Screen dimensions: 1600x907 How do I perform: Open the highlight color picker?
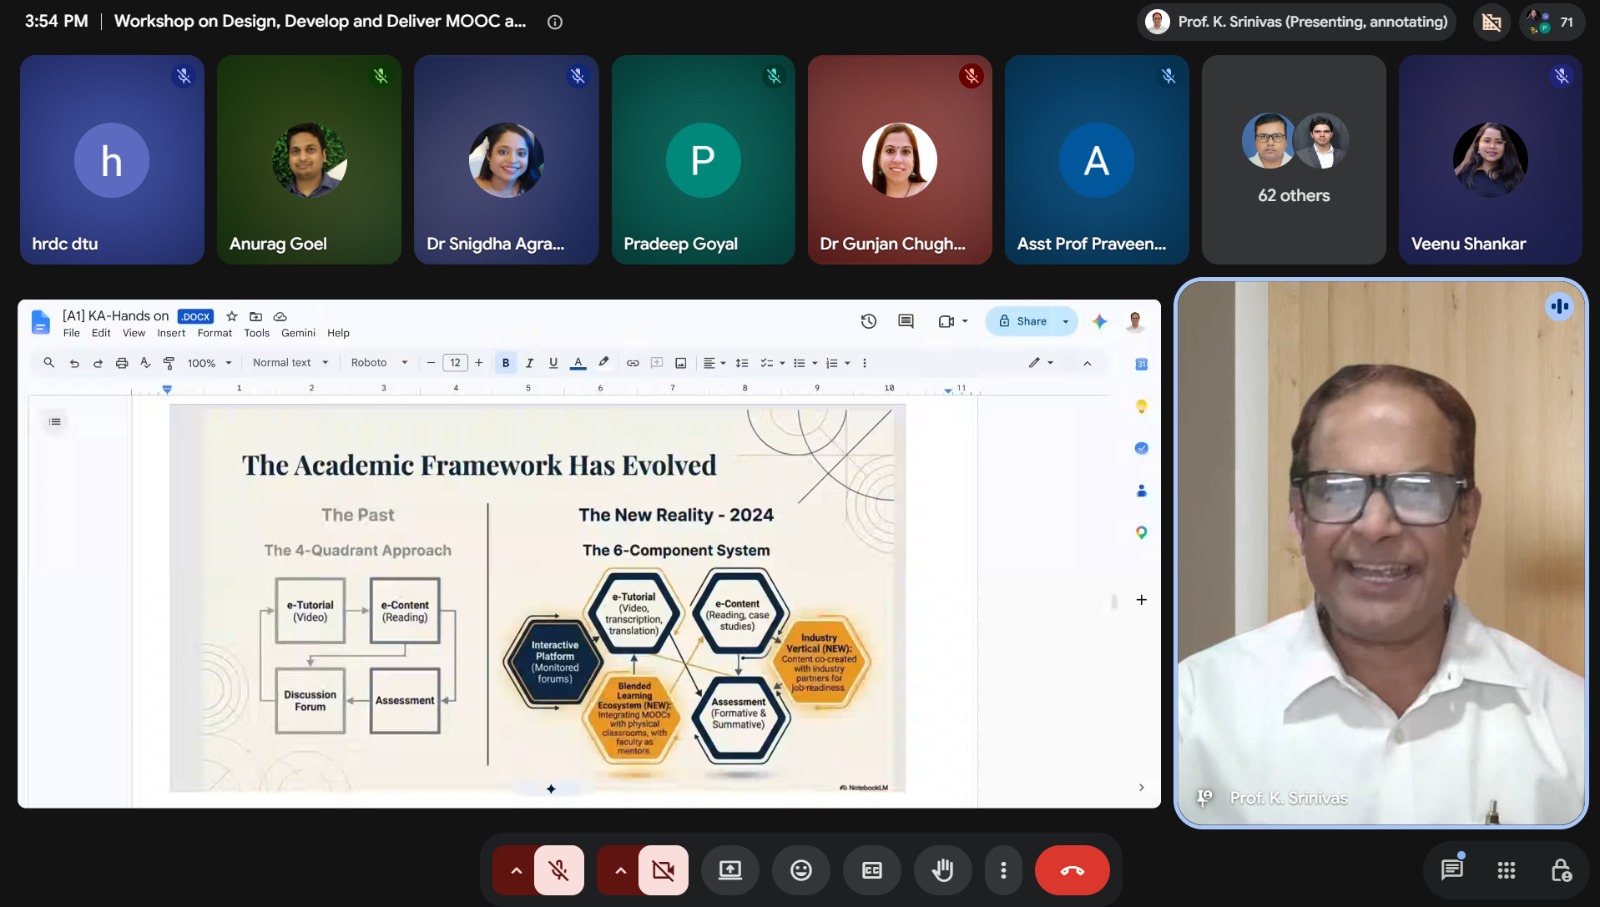pyautogui.click(x=603, y=363)
